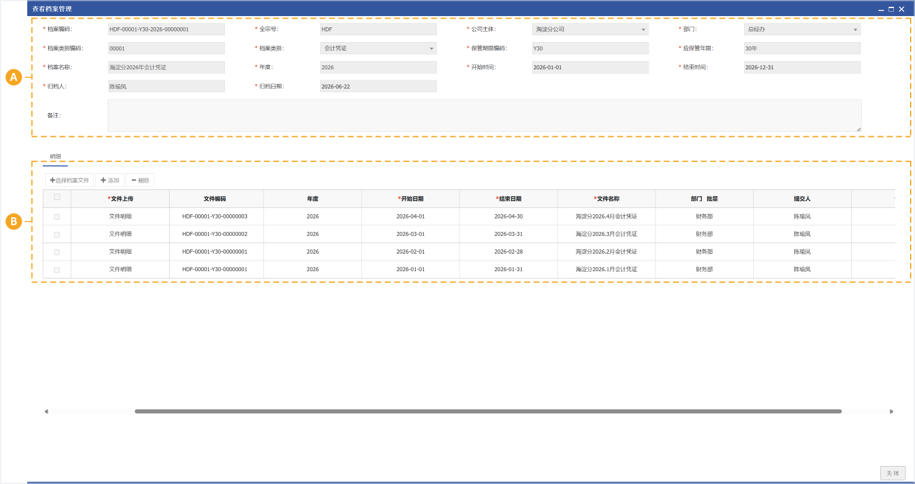Click the 档案编码 field HDF-00001-Y30-2026-00000001
Screen dimensions: 915x484
(166, 29)
